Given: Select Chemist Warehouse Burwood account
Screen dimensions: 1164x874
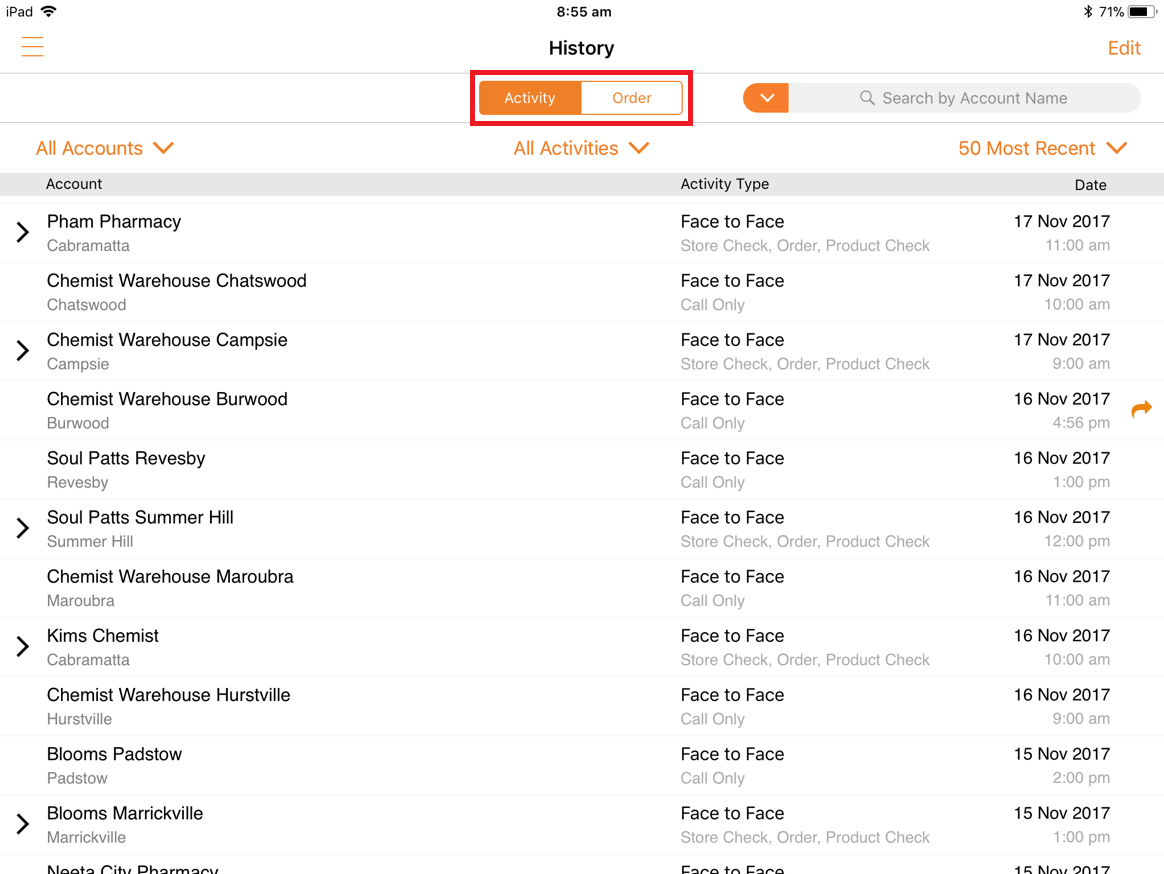Looking at the screenshot, I should pyautogui.click(x=167, y=400).
